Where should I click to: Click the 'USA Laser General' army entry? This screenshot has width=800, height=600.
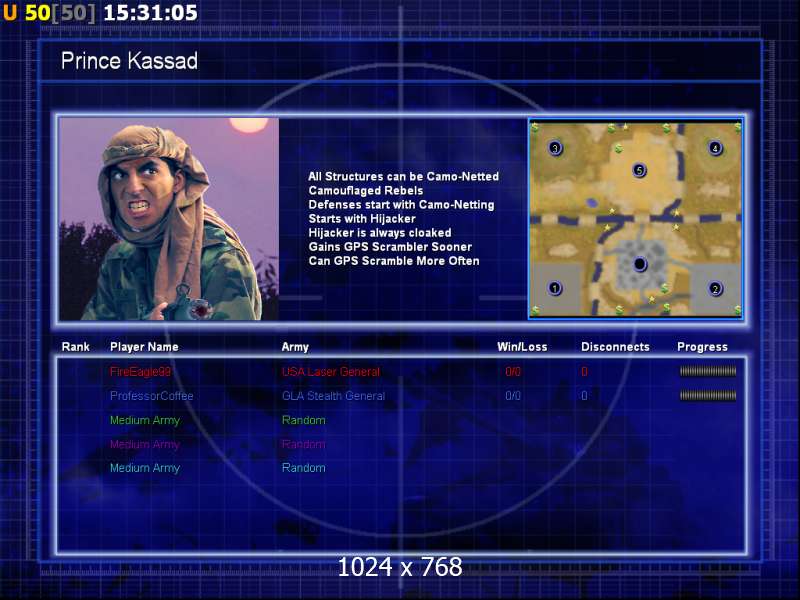coord(331,371)
